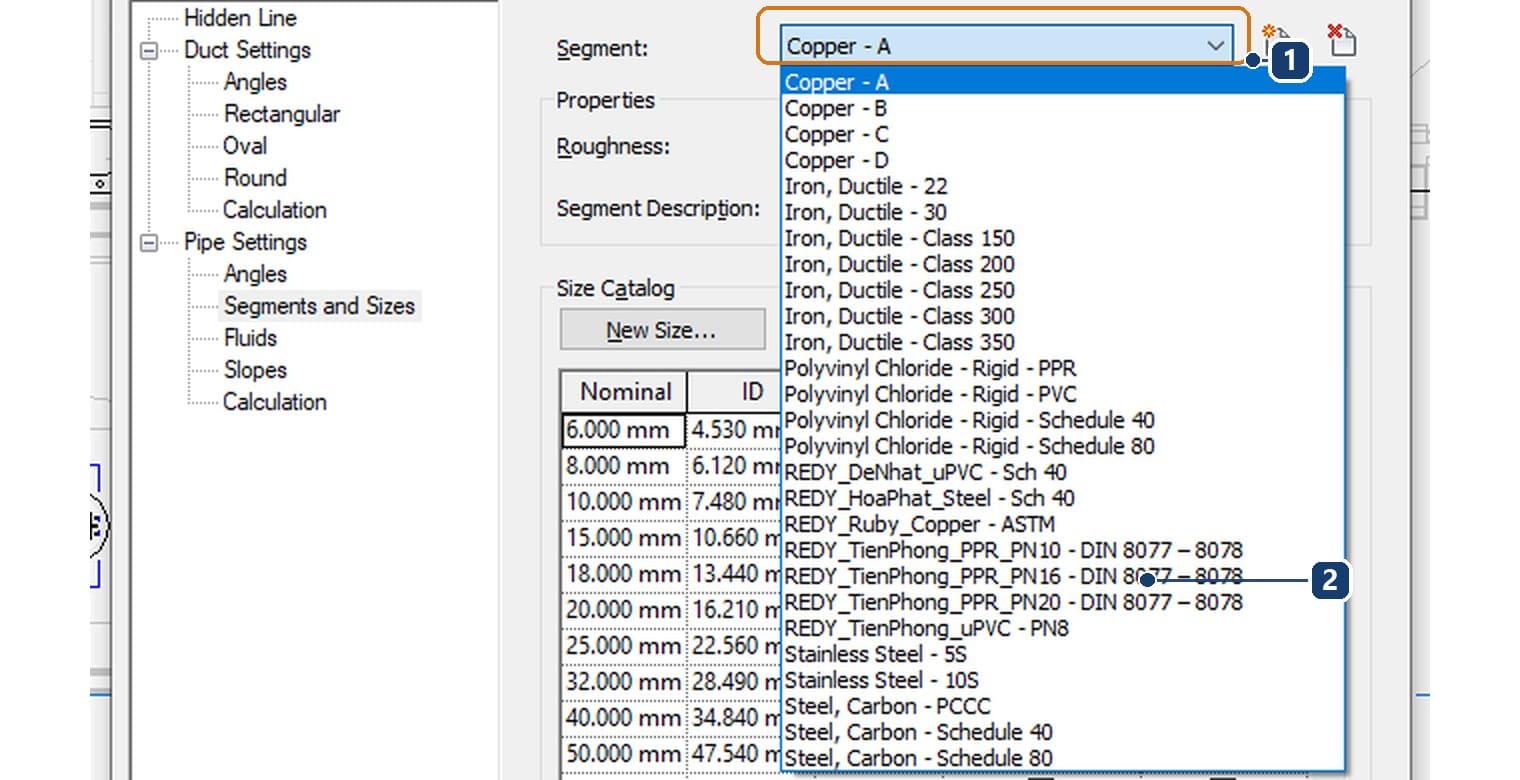Select REDY_TienPhong_PPR_PN16 segment
Image resolution: width=1520 pixels, height=780 pixels.
click(x=1063, y=576)
